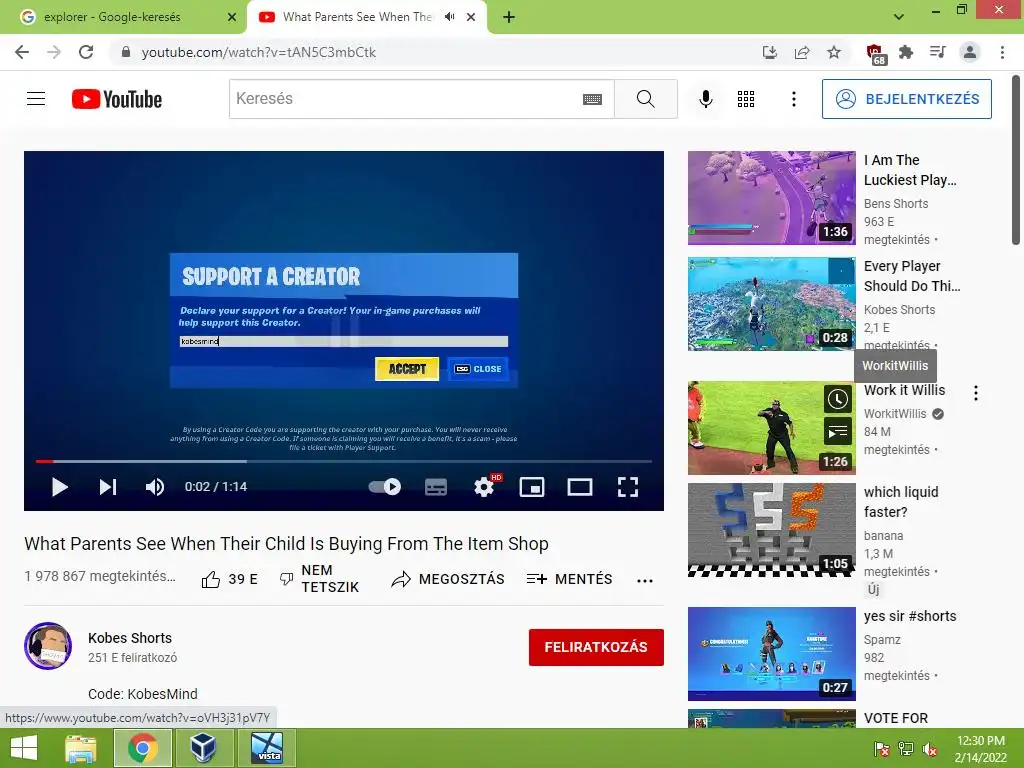Open which liquid faster? video title
This screenshot has width=1024, height=768.
pyautogui.click(x=901, y=502)
